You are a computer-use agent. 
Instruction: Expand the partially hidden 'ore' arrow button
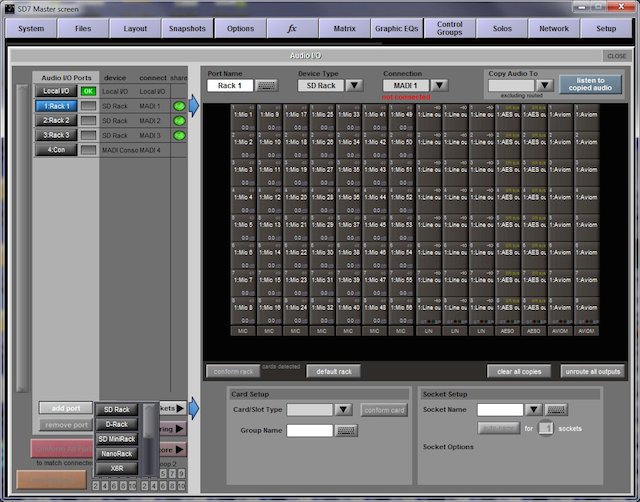click(173, 450)
